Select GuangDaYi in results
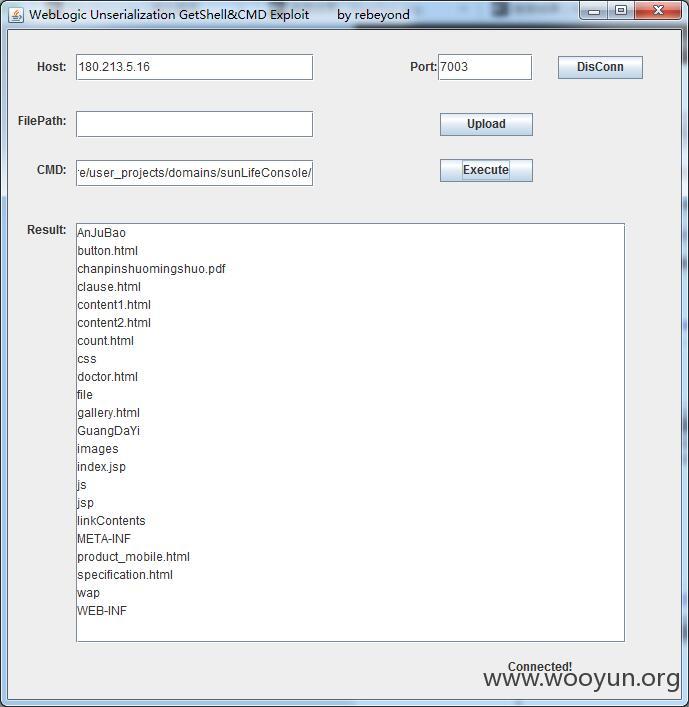The image size is (689, 707). click(x=108, y=431)
